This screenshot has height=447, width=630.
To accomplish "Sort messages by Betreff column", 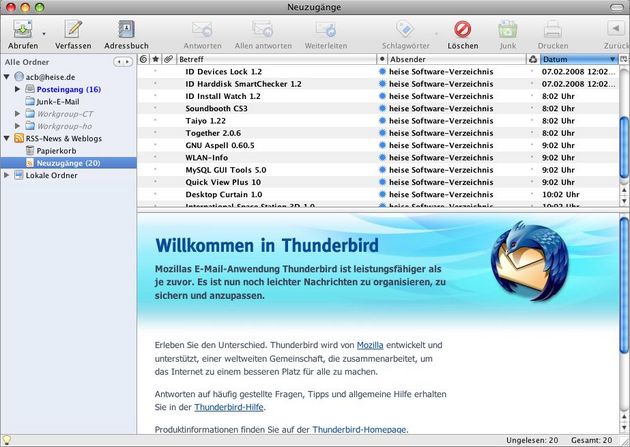I will point(276,59).
